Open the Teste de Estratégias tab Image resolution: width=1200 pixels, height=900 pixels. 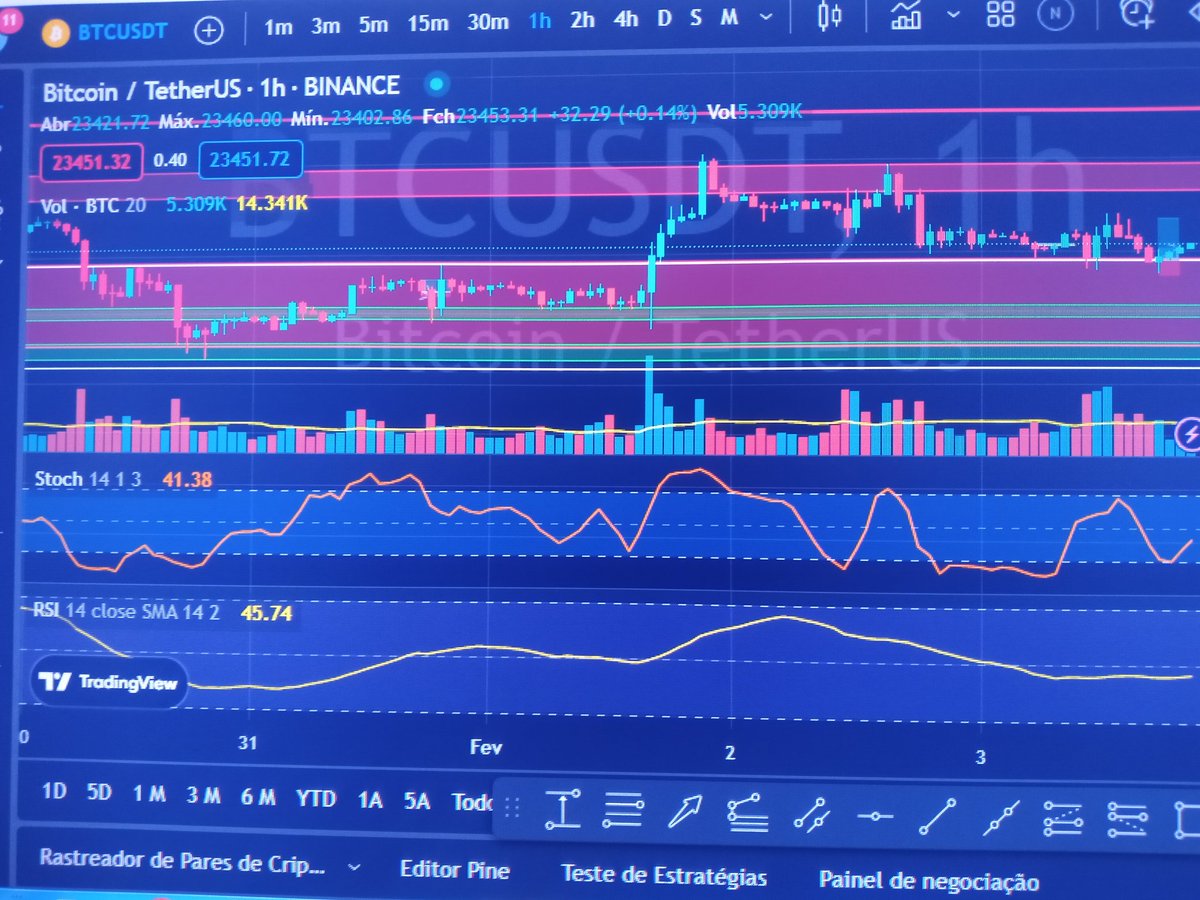664,876
